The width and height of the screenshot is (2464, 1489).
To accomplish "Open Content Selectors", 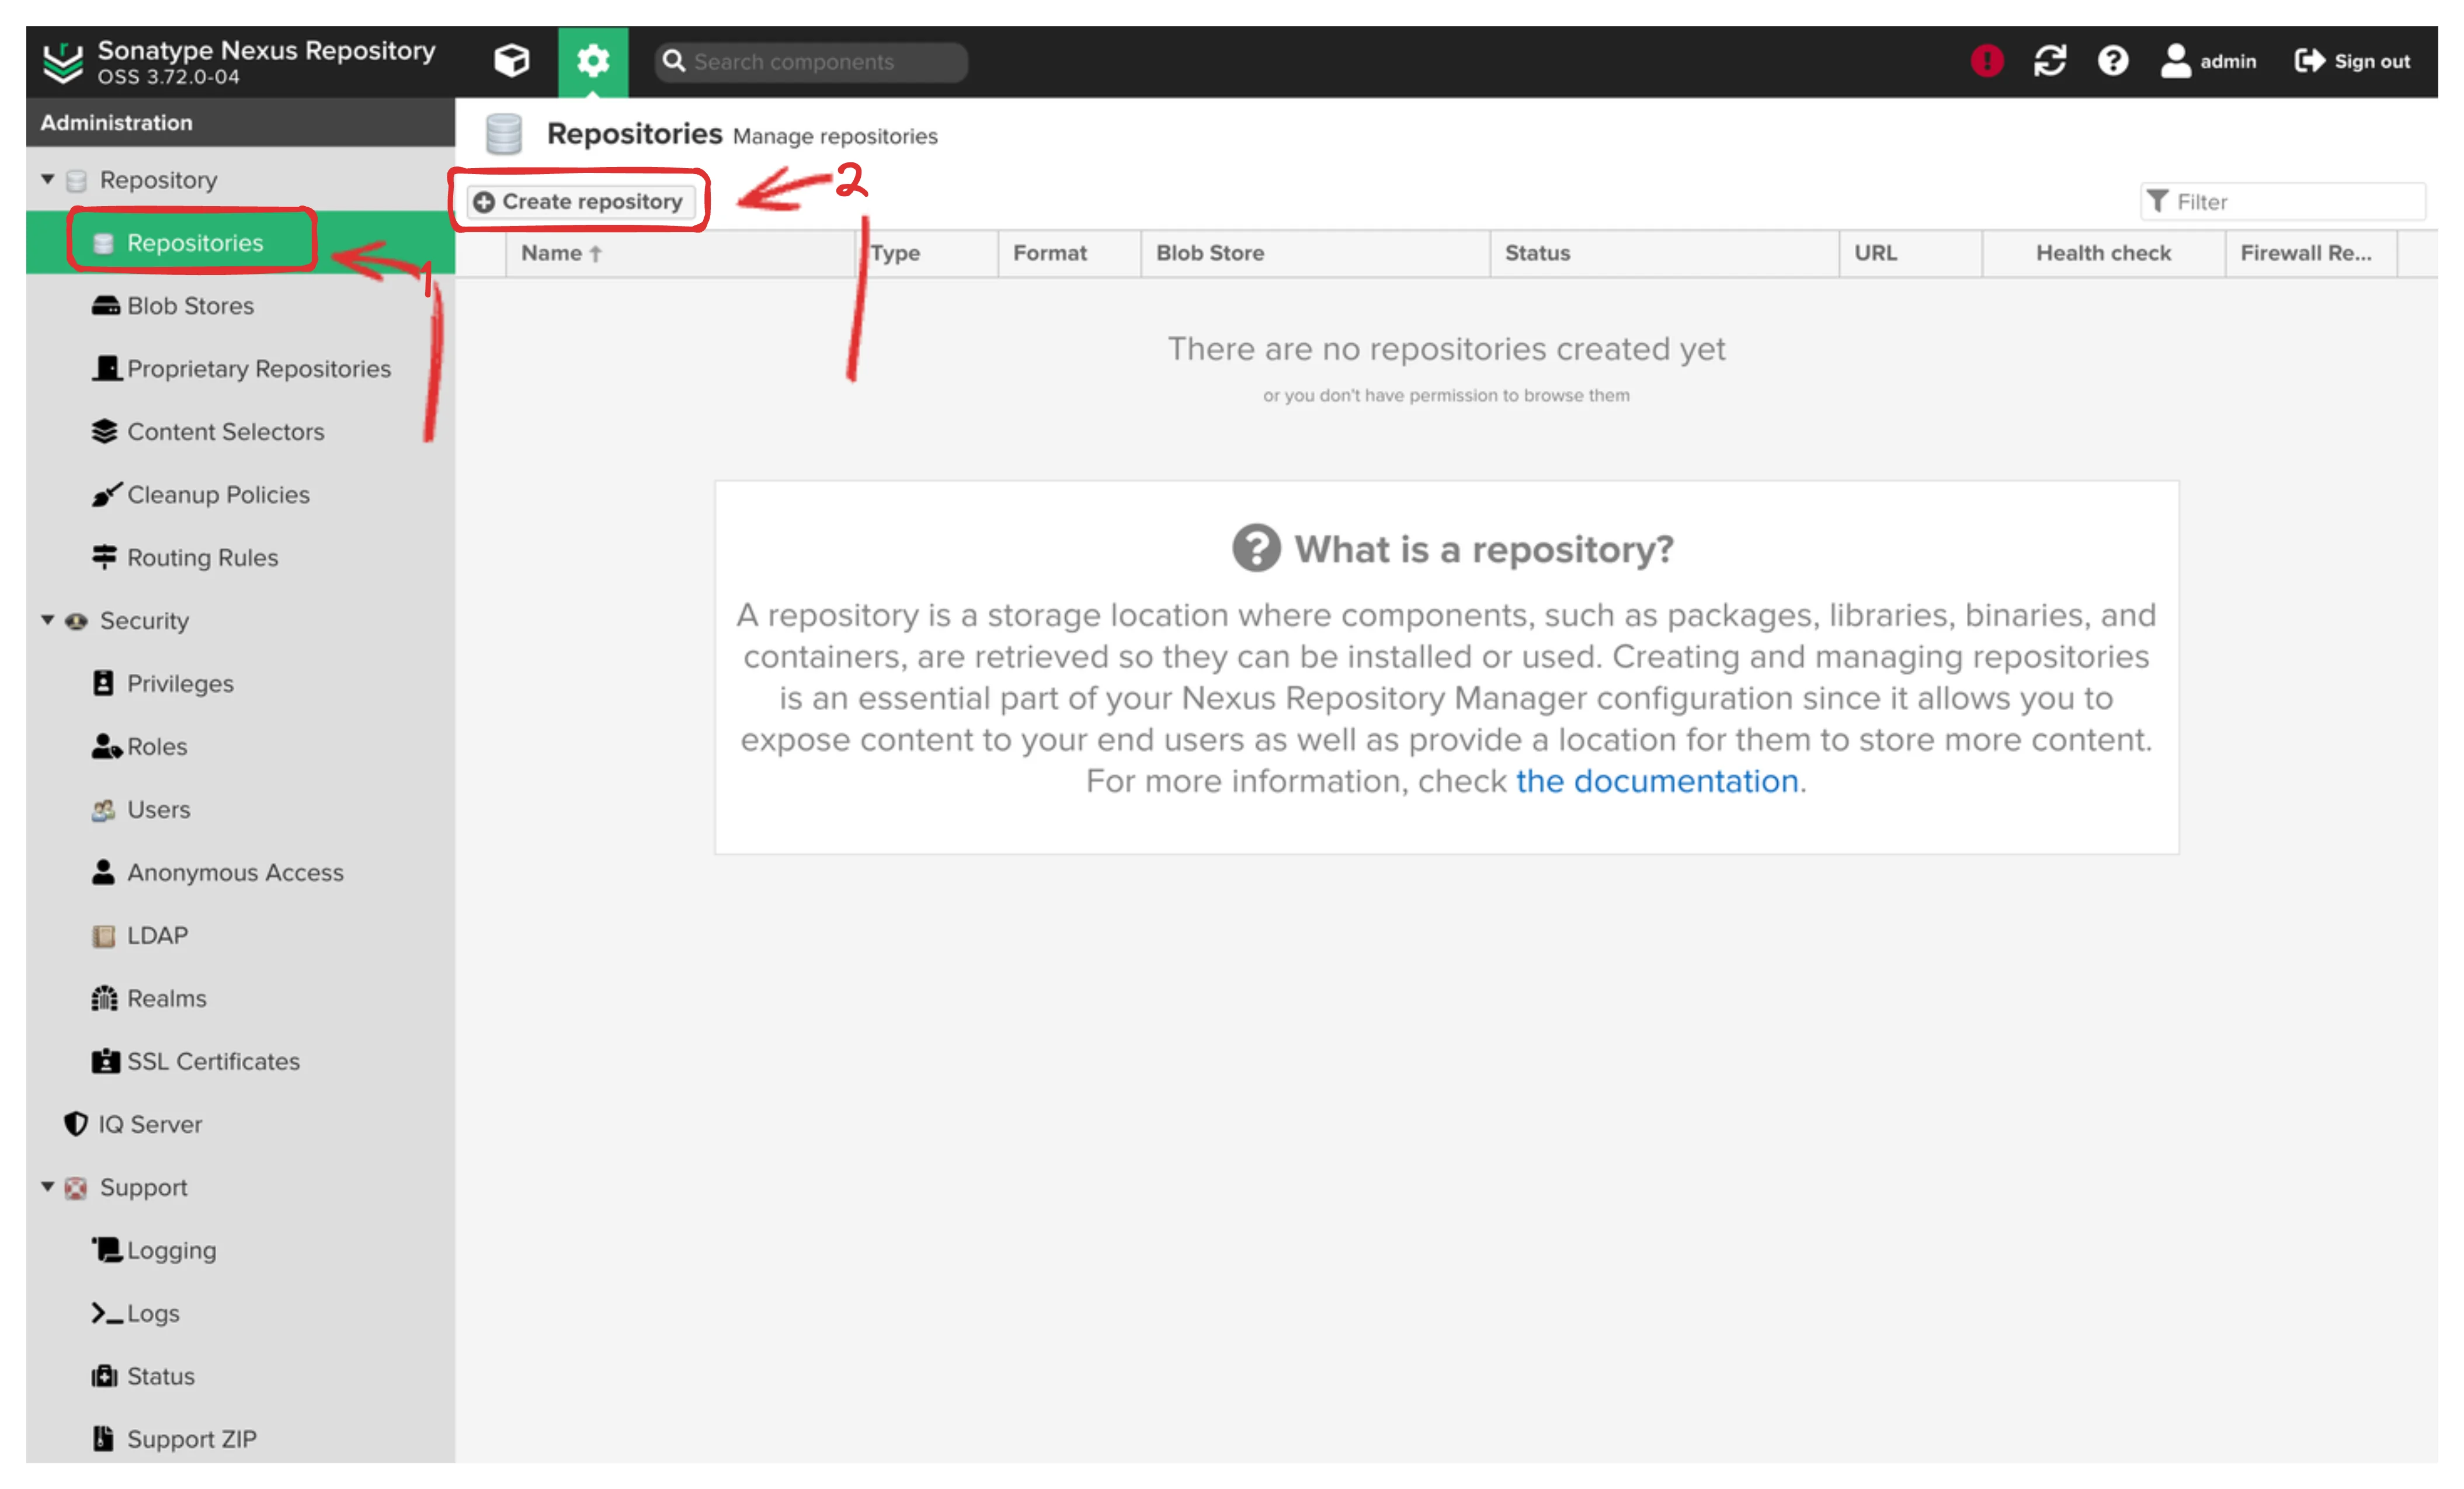I will [x=240, y=432].
